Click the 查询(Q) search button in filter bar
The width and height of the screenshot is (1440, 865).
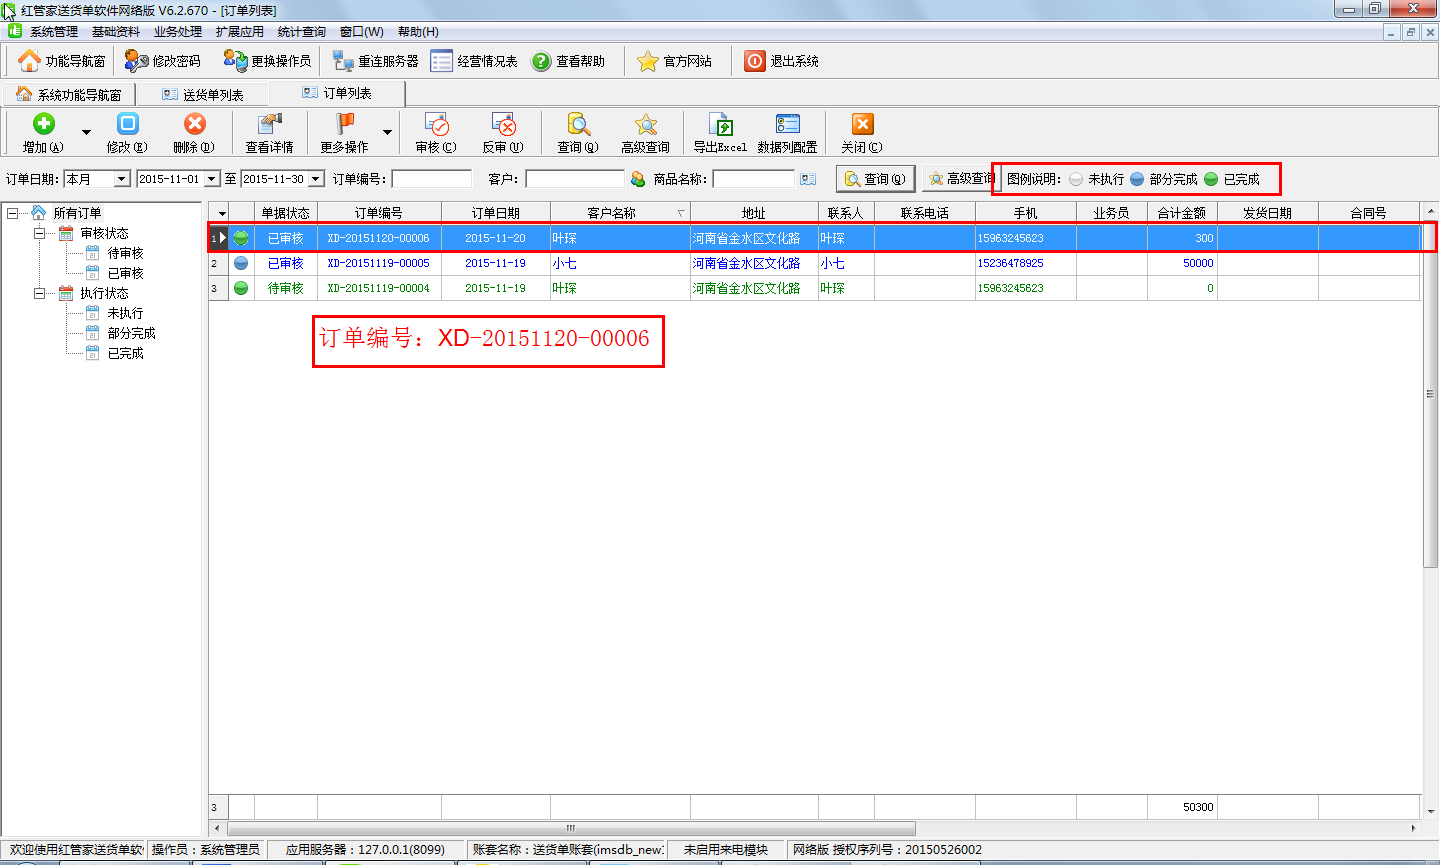pyautogui.click(x=875, y=179)
